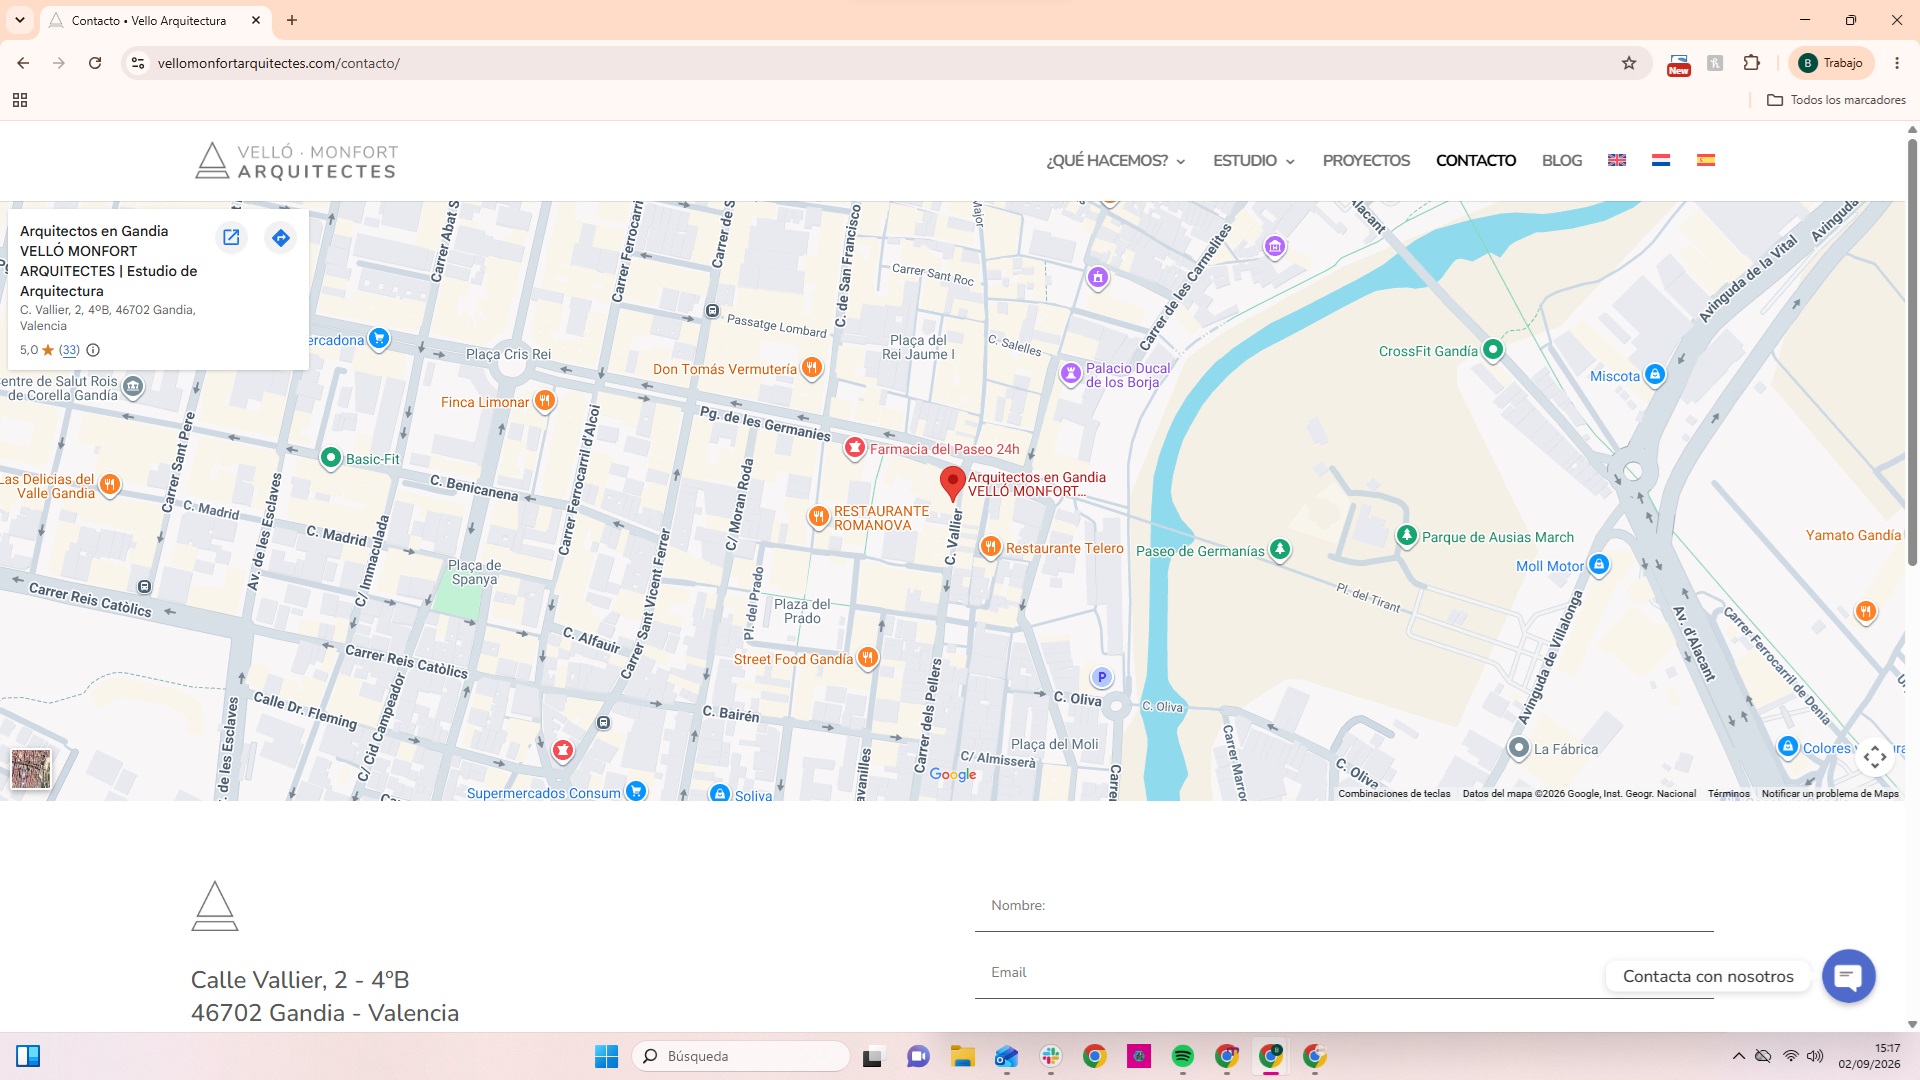
Task: Reload the current page
Action: pos(95,63)
